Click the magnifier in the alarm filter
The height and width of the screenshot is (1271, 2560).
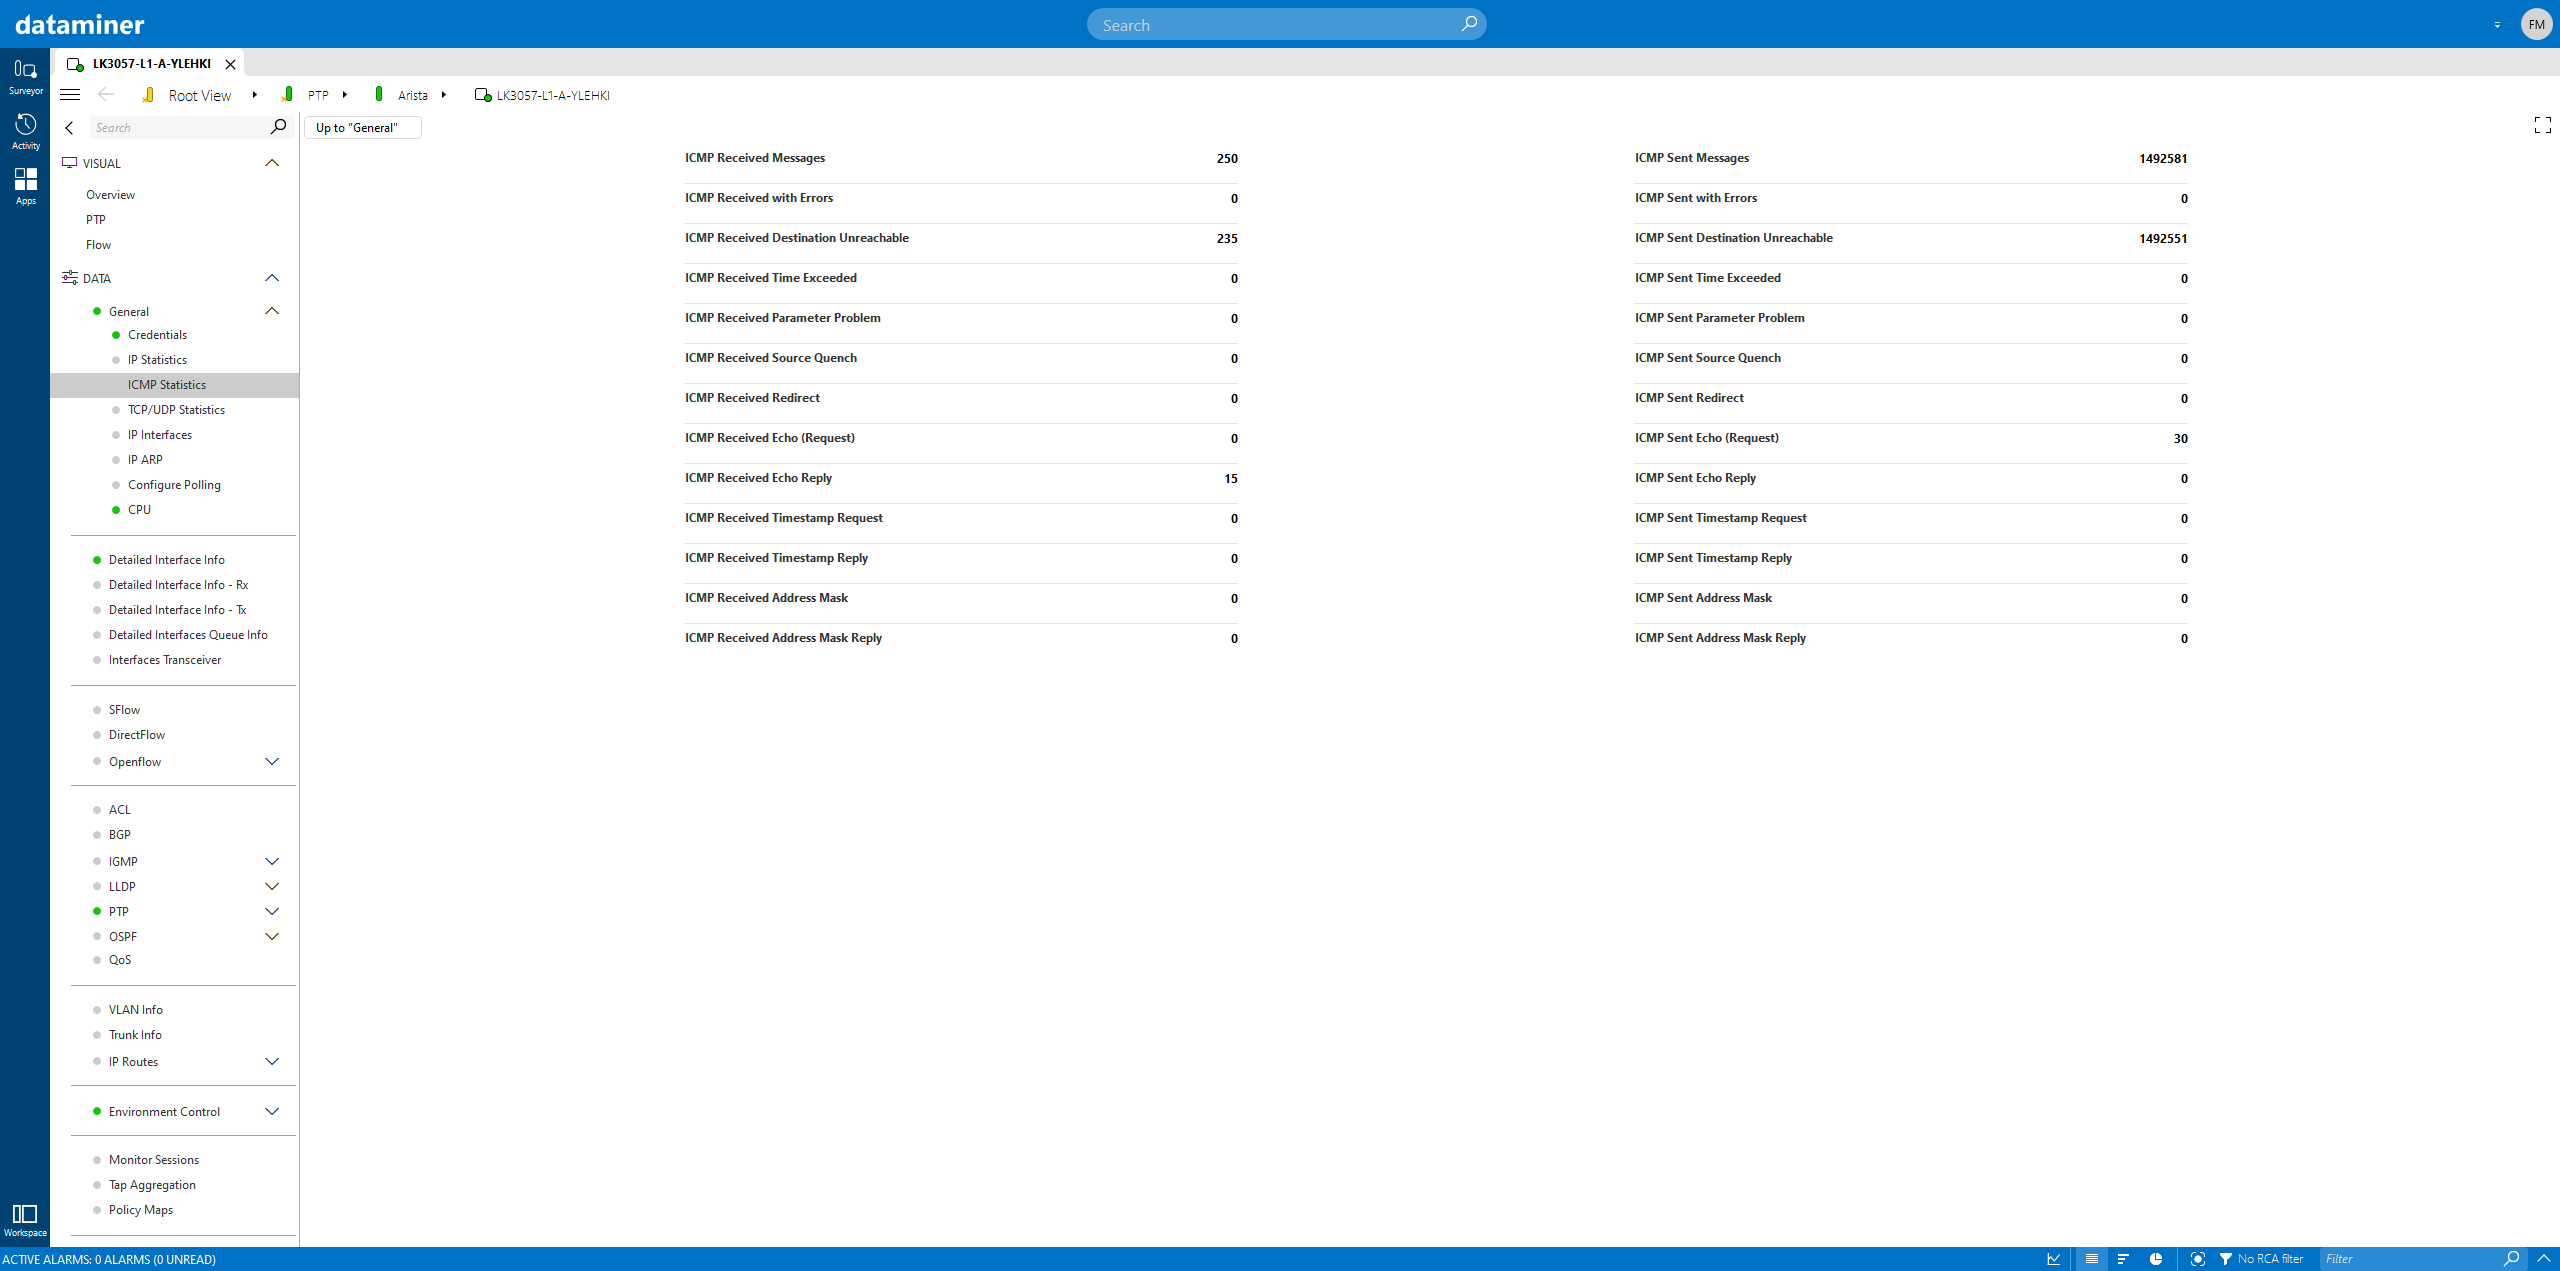2511,1258
